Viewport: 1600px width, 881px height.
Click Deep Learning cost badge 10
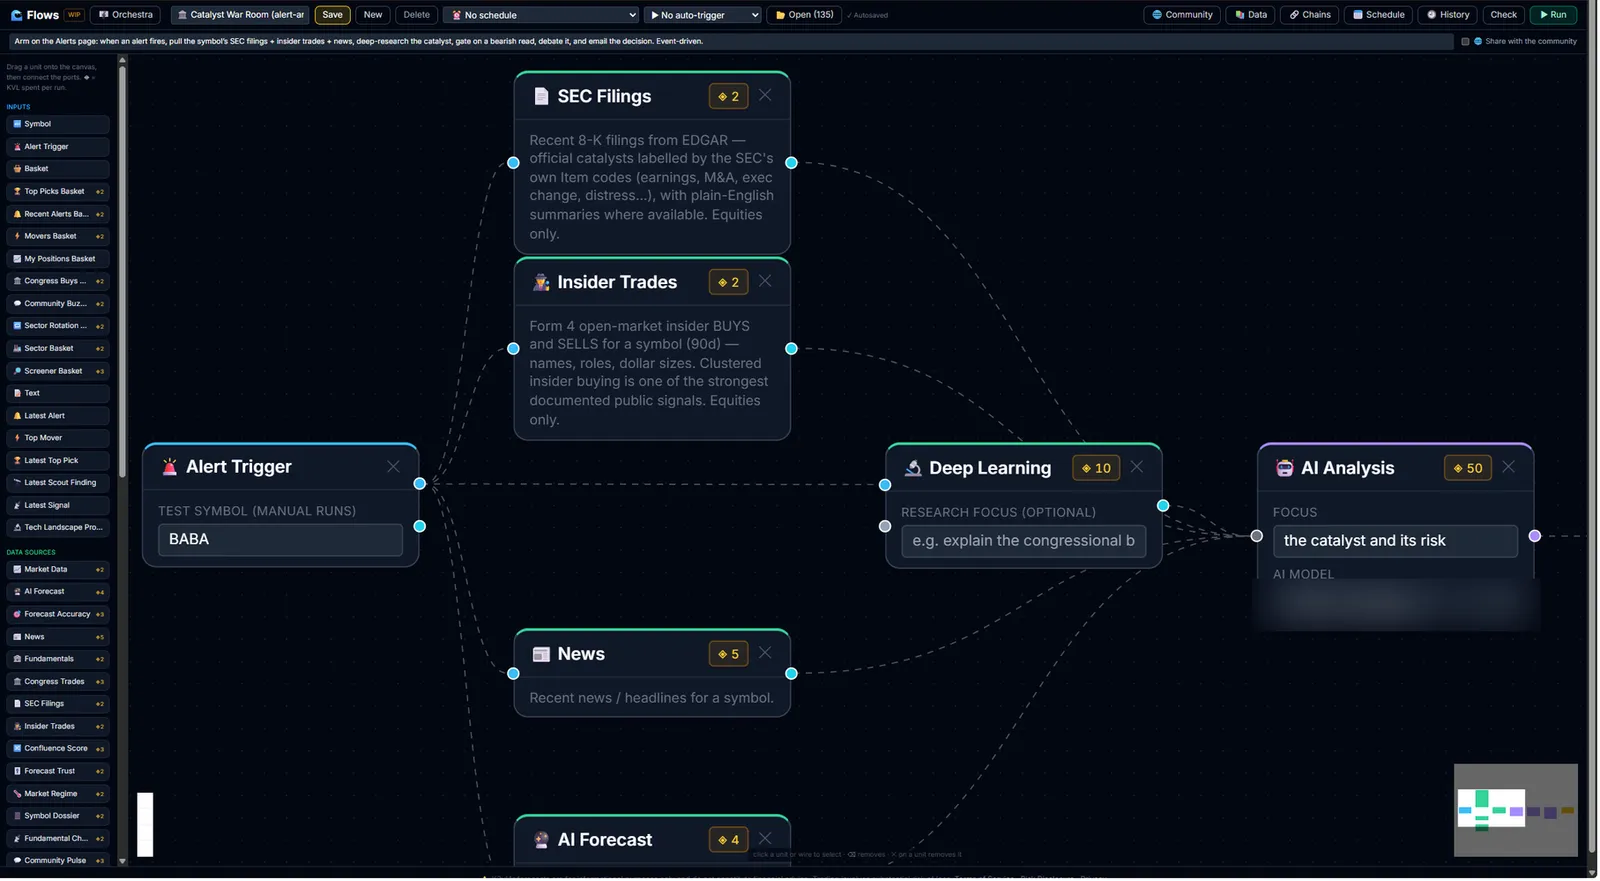coord(1096,468)
